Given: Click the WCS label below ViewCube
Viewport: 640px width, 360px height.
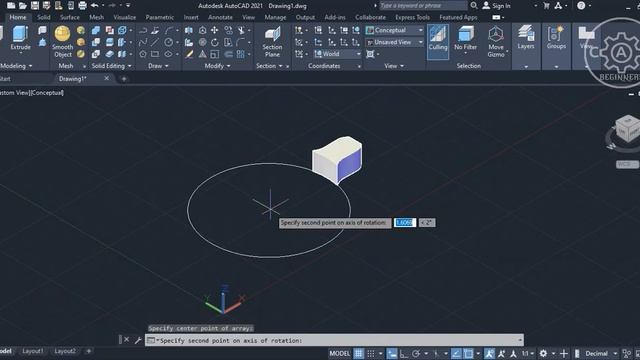Looking at the screenshot, I should click(x=627, y=164).
